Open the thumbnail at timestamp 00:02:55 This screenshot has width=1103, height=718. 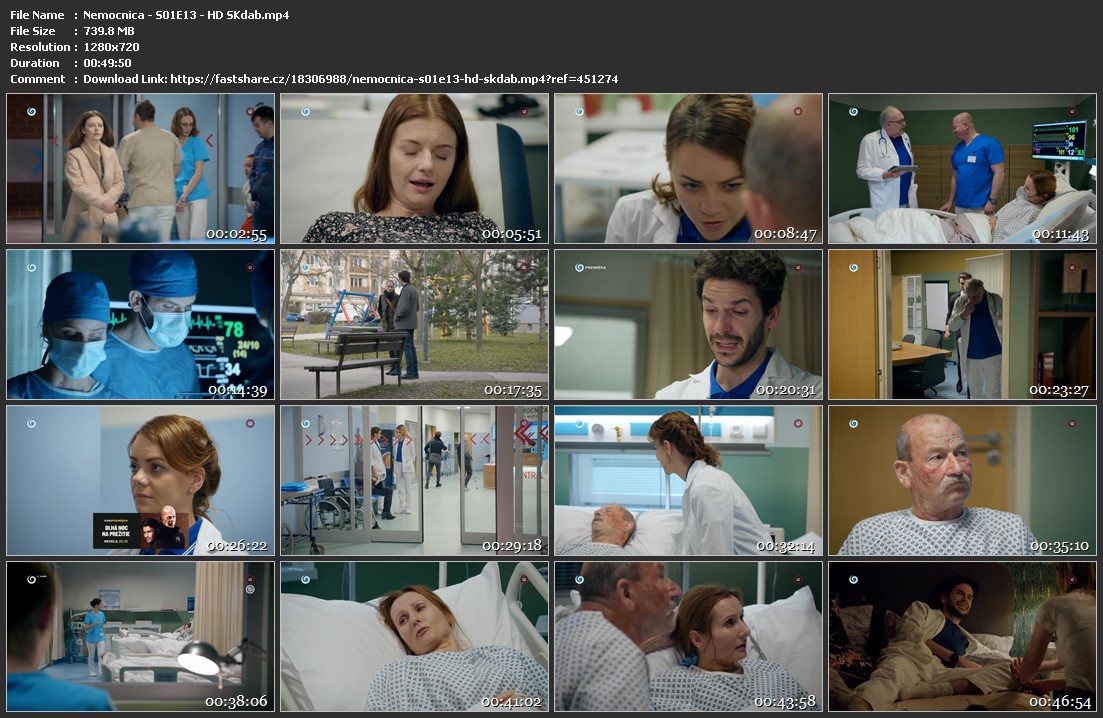140,168
